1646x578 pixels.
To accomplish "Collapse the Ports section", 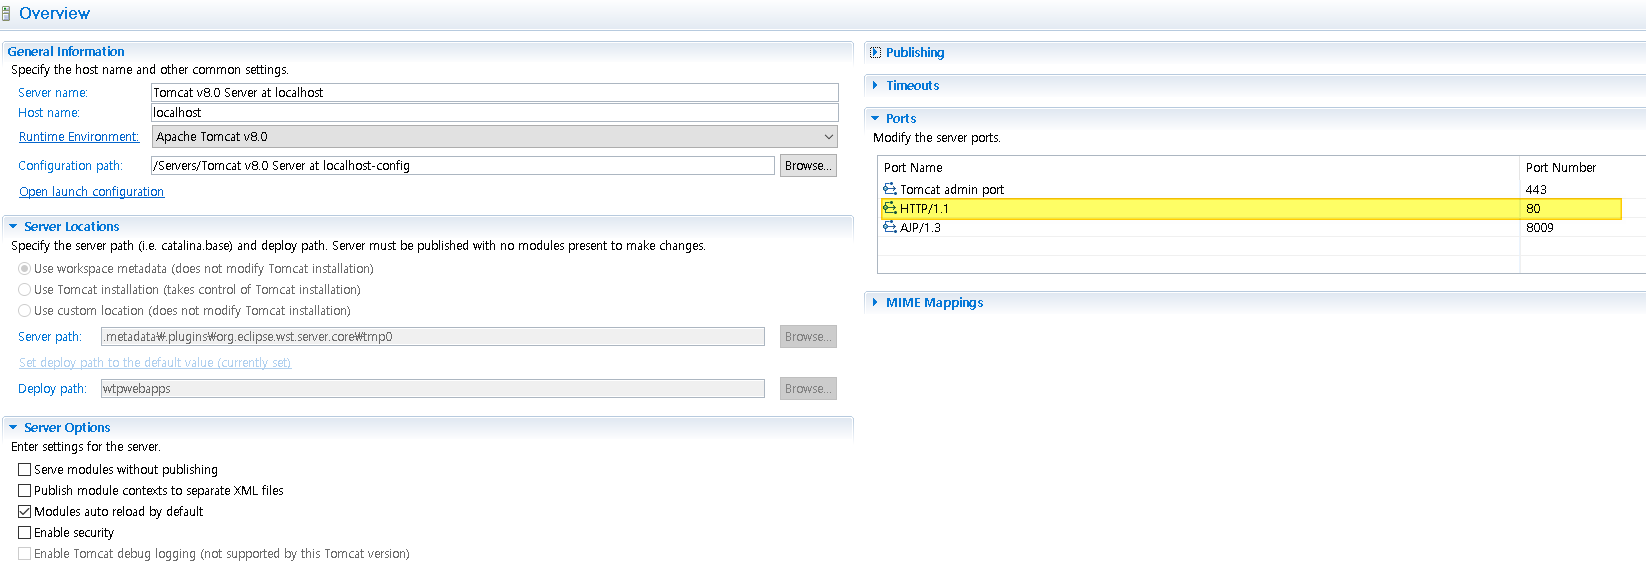I will (875, 118).
